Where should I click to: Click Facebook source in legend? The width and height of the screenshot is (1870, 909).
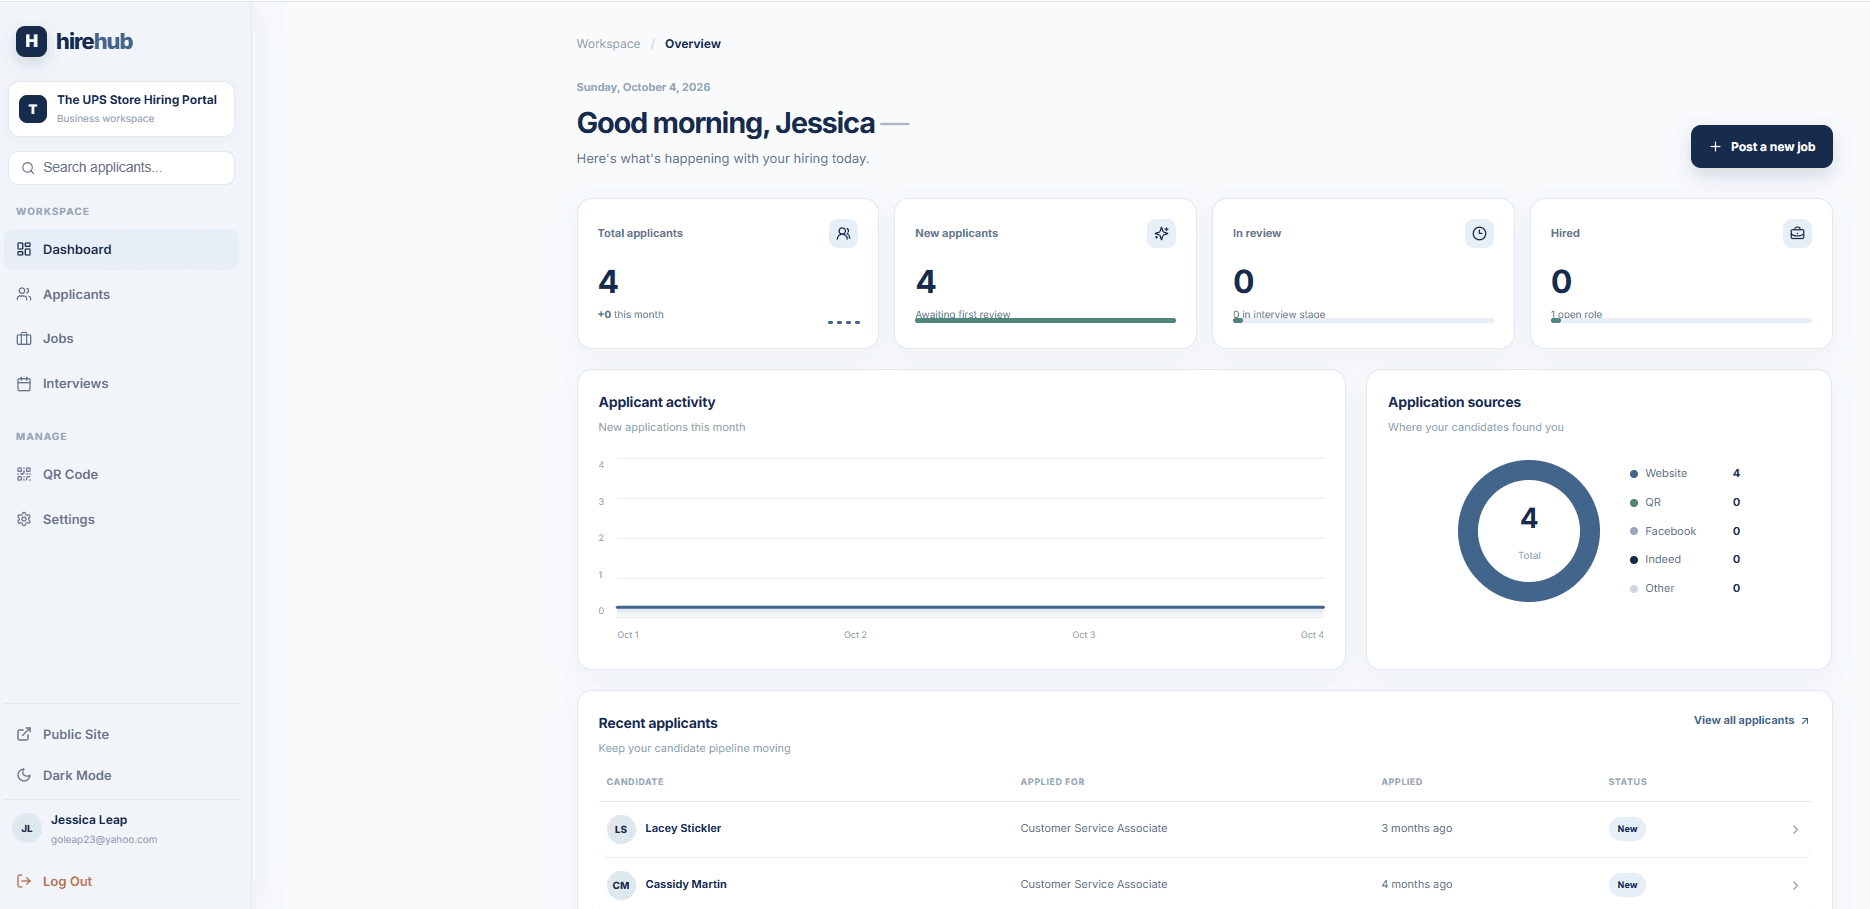point(1670,531)
